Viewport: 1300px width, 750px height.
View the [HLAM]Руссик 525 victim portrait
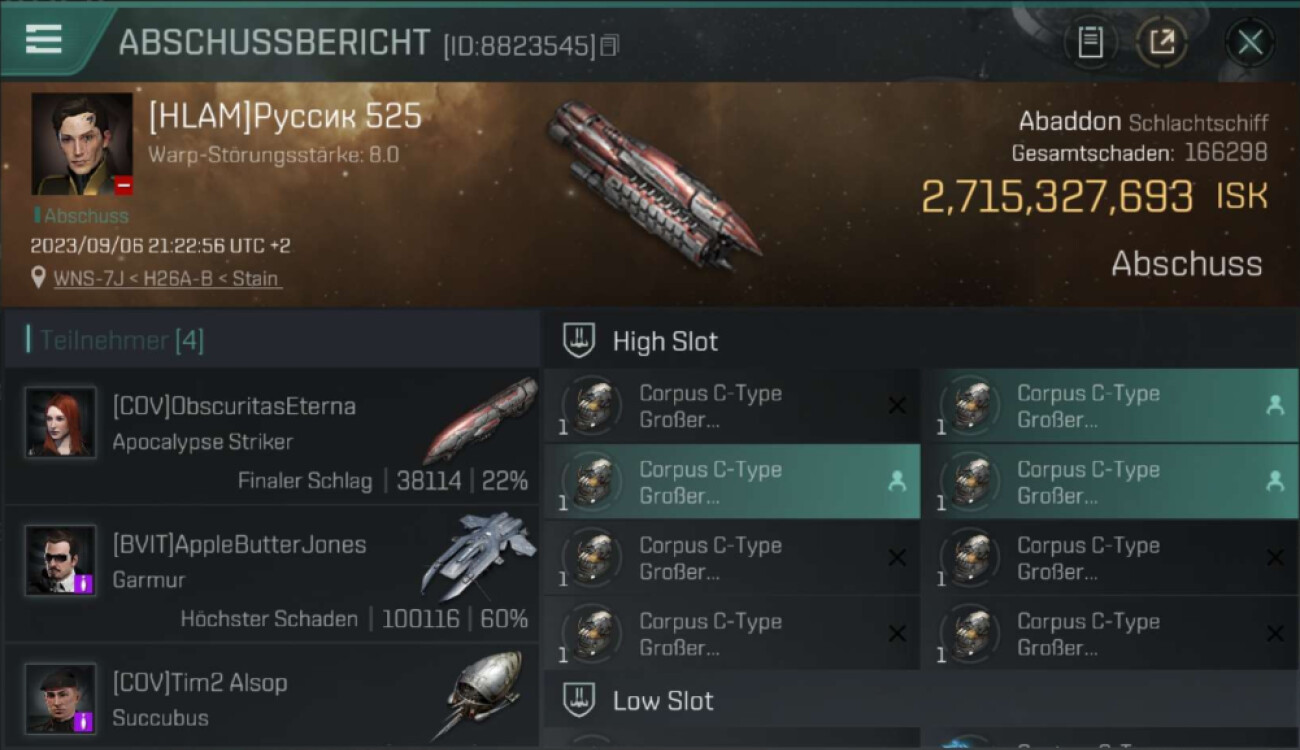(82, 144)
